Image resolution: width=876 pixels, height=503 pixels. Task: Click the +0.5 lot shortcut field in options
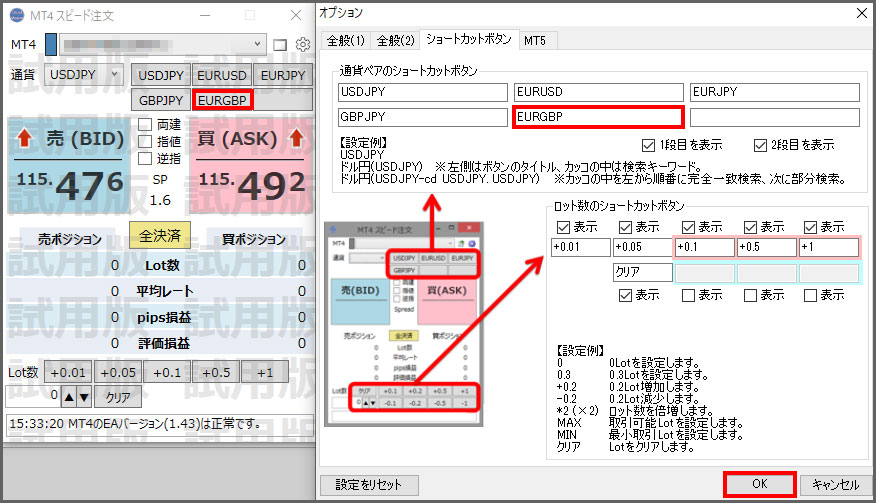point(767,247)
